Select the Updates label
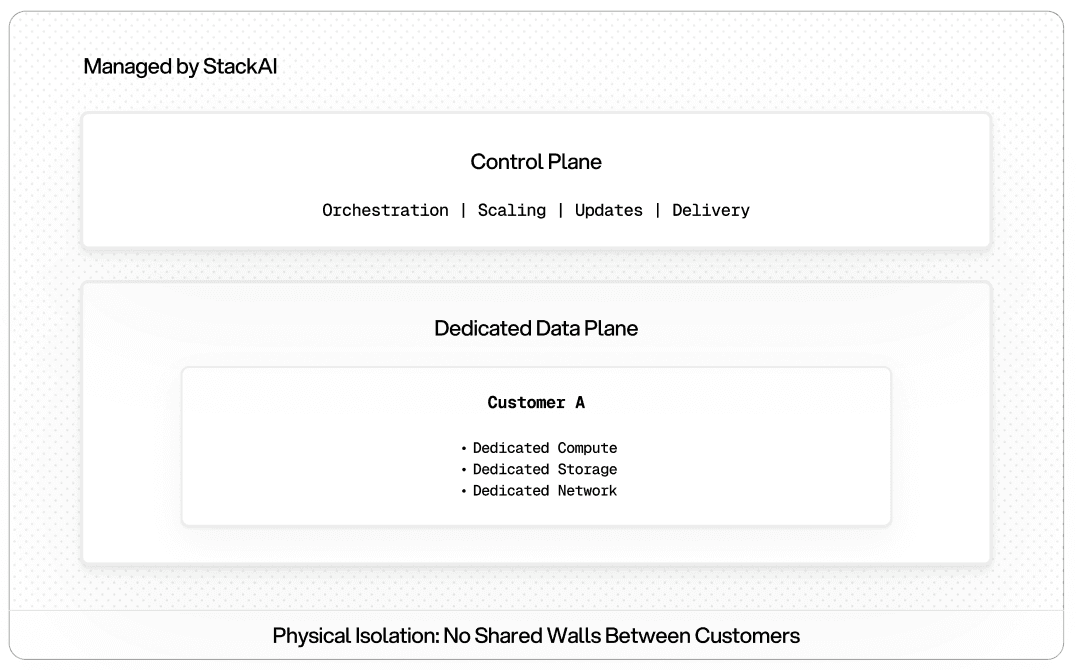The image size is (1076, 670). pos(608,210)
